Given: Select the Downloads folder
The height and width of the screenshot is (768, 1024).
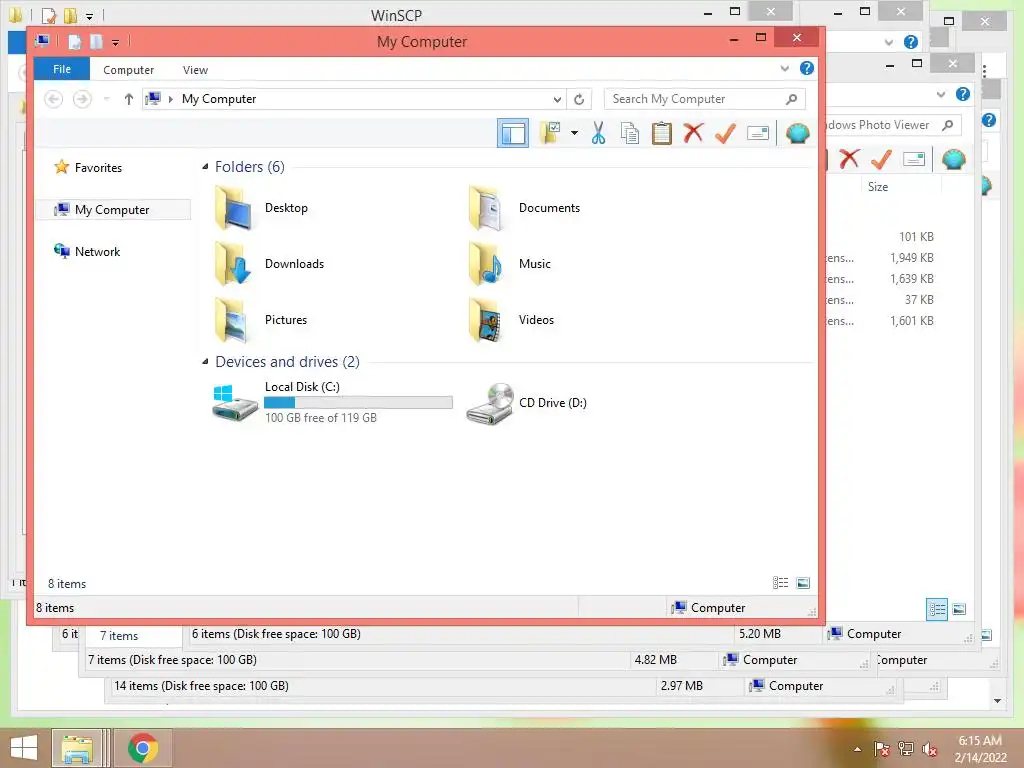Looking at the screenshot, I should 269,264.
